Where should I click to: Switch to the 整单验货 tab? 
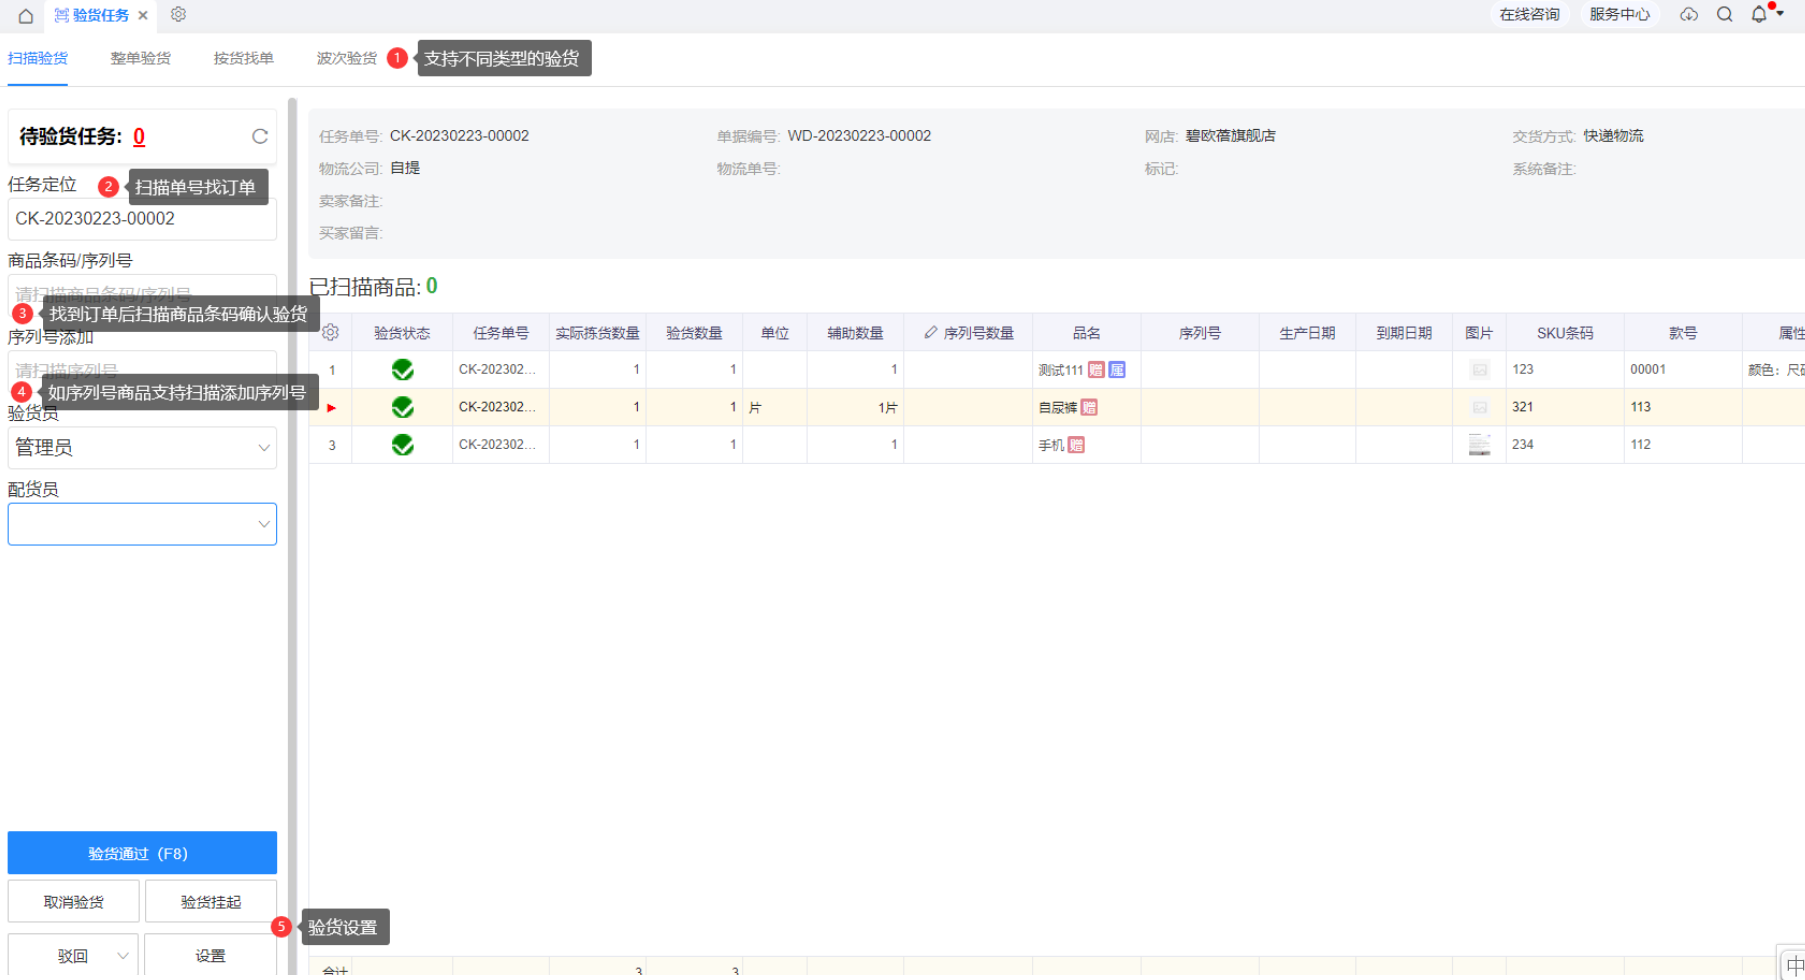pyautogui.click(x=140, y=58)
